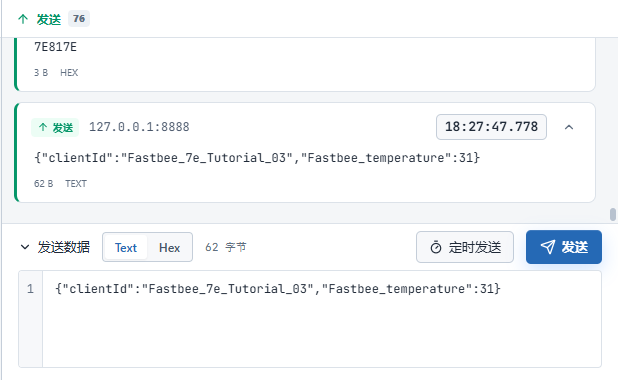The width and height of the screenshot is (618, 380).
Task: Click into the send data editor field
Action: pos(322,319)
